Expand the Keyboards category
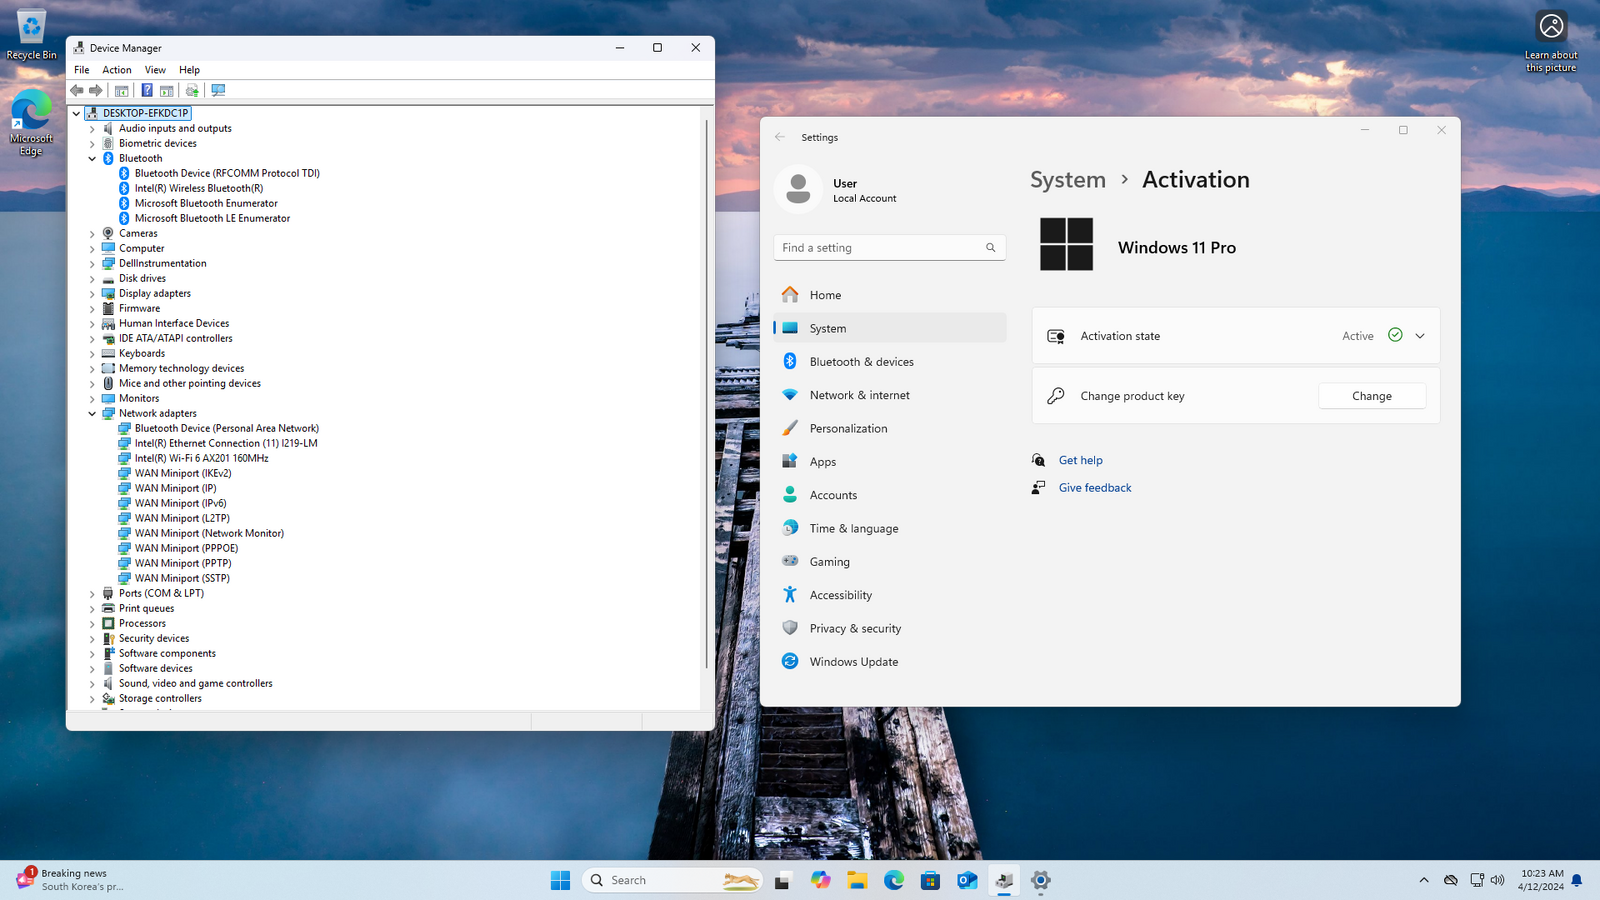The height and width of the screenshot is (900, 1600). pos(92,353)
